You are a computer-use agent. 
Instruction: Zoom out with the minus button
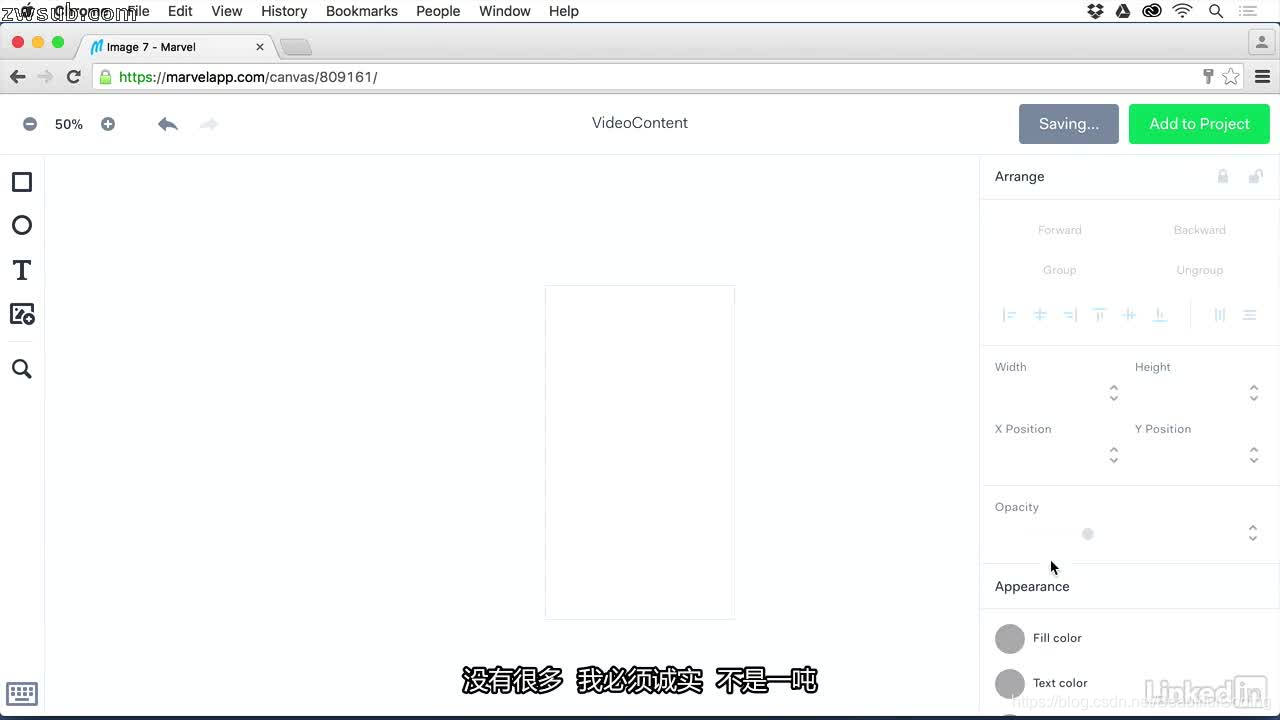30,124
